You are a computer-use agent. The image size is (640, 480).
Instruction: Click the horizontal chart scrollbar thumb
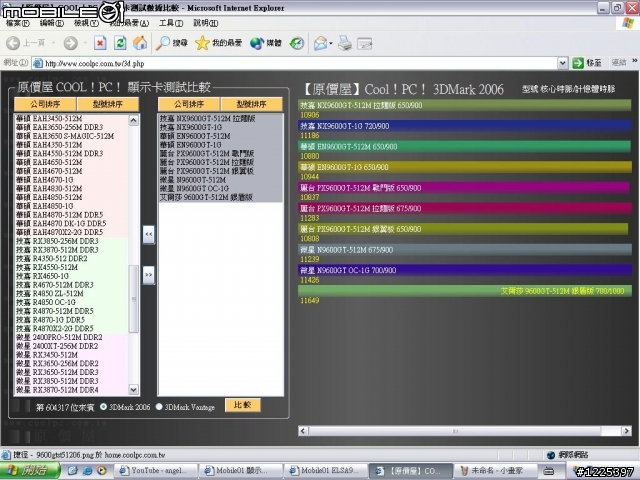(455, 431)
